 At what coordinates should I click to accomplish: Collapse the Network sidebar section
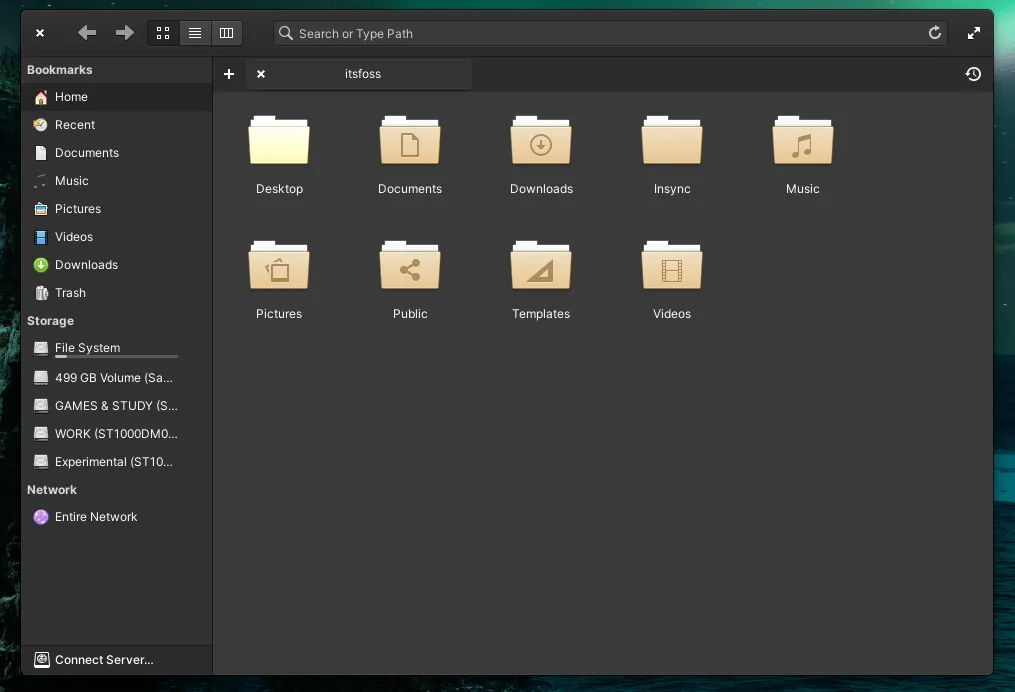(52, 490)
